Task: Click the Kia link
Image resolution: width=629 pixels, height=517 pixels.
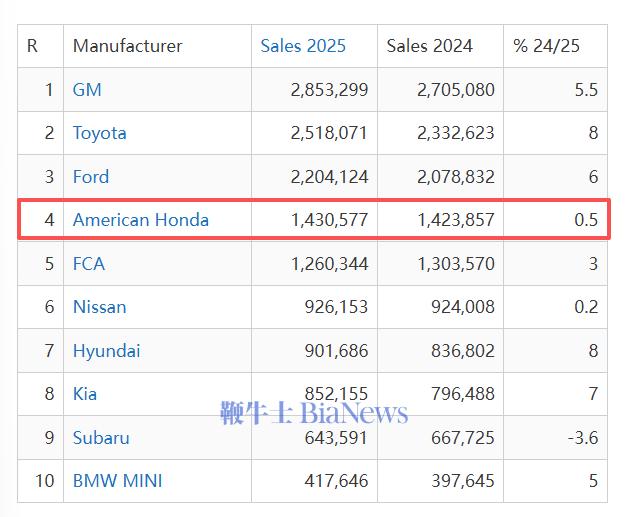Action: [85, 394]
